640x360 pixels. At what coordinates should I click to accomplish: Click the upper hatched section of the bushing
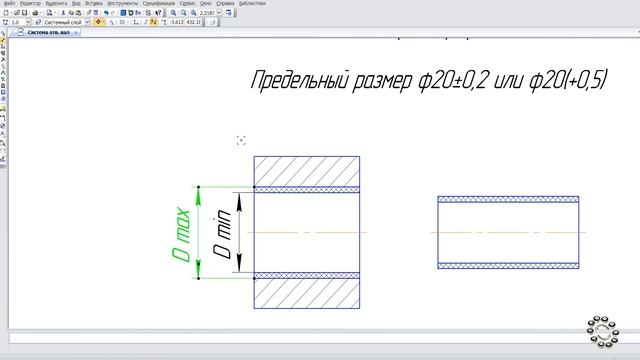307,171
